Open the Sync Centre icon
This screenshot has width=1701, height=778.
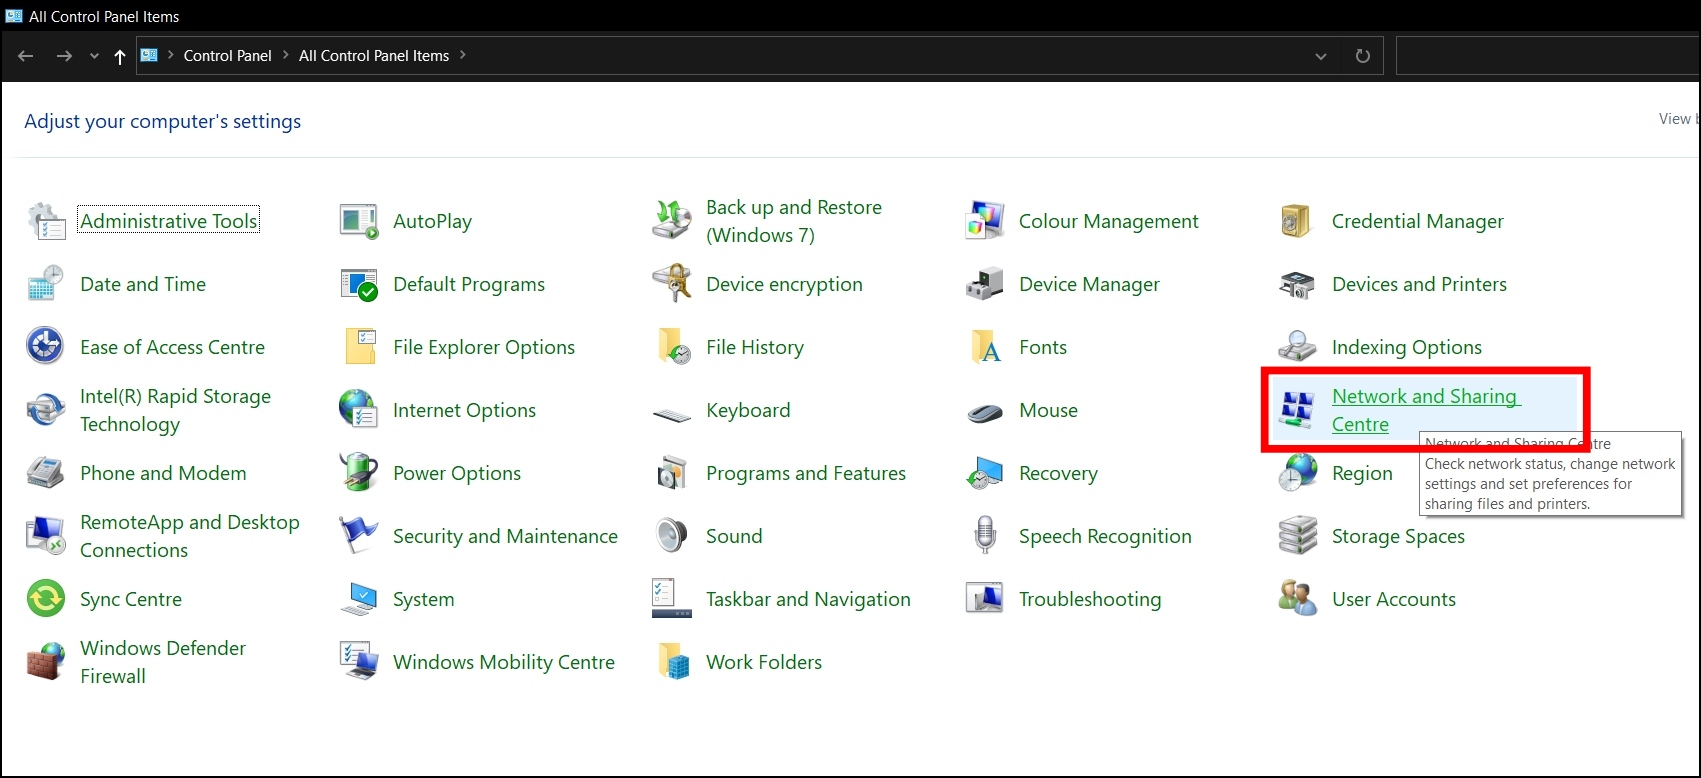tap(46, 599)
